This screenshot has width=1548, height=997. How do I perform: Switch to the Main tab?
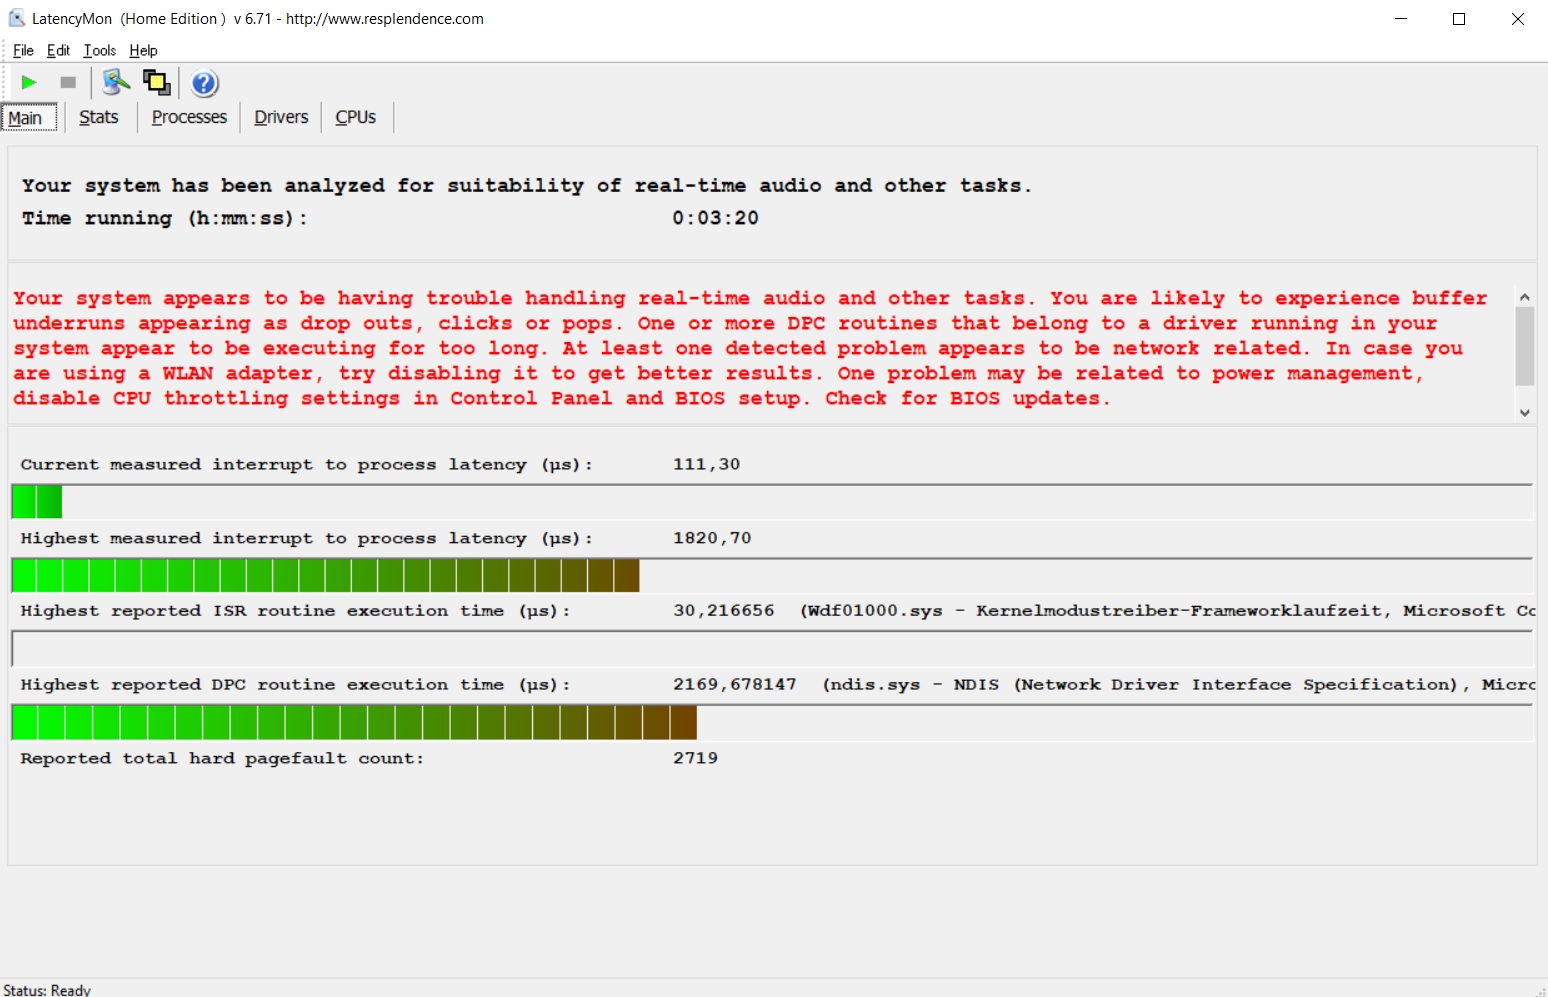(28, 118)
